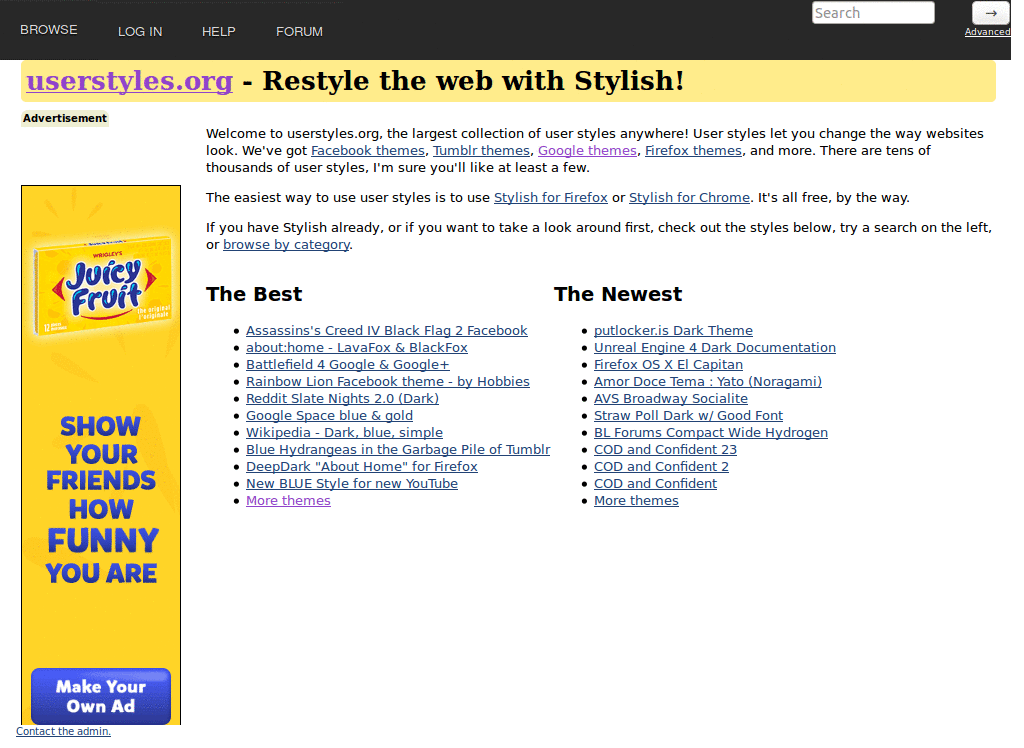Click More themes under The Best

tap(288, 500)
